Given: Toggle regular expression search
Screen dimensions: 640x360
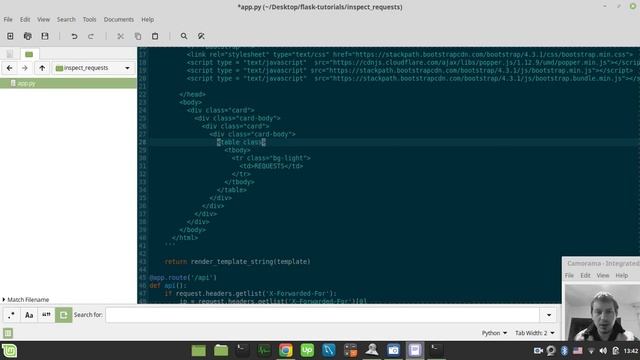Looking at the screenshot, I should pyautogui.click(x=11, y=315).
